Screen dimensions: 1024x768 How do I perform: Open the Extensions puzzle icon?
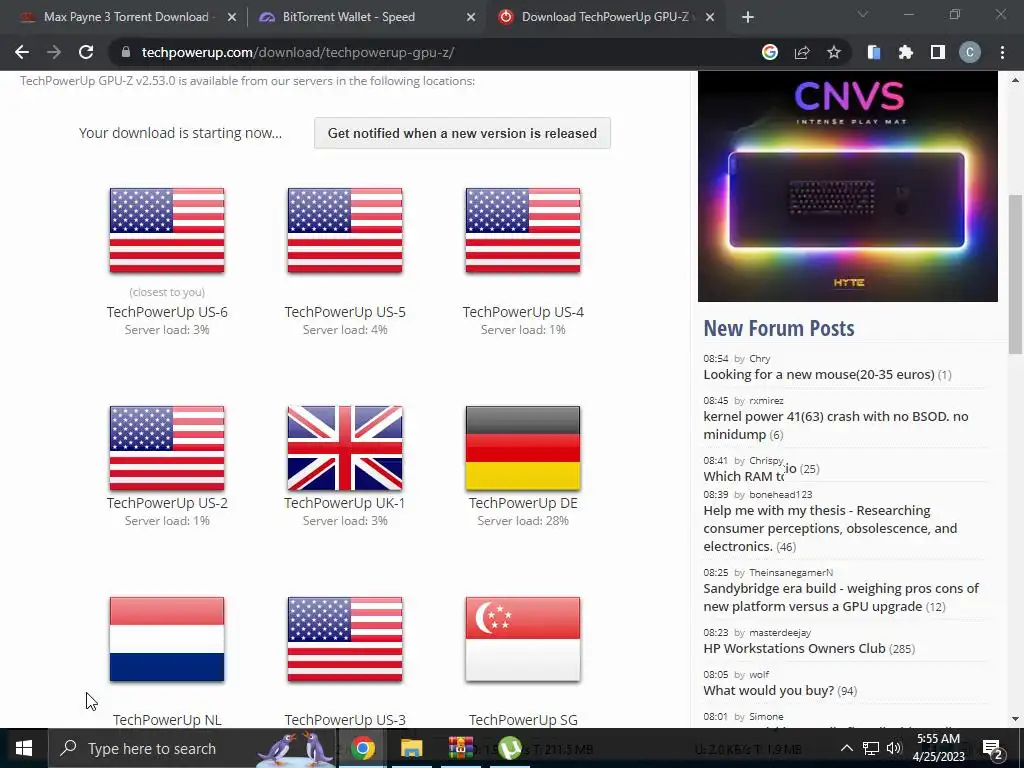(906, 52)
